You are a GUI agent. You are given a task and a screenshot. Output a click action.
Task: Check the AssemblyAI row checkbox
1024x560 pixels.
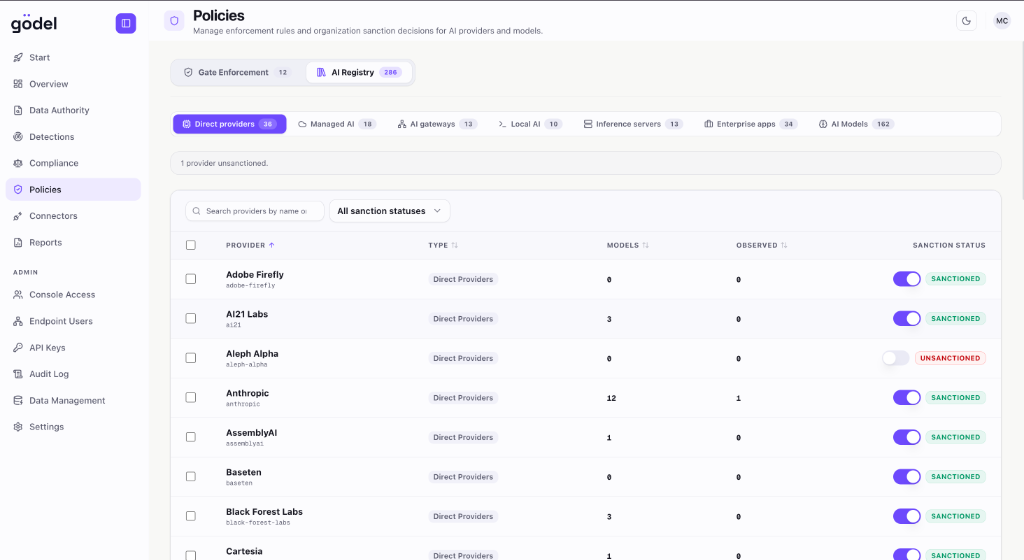tap(191, 437)
